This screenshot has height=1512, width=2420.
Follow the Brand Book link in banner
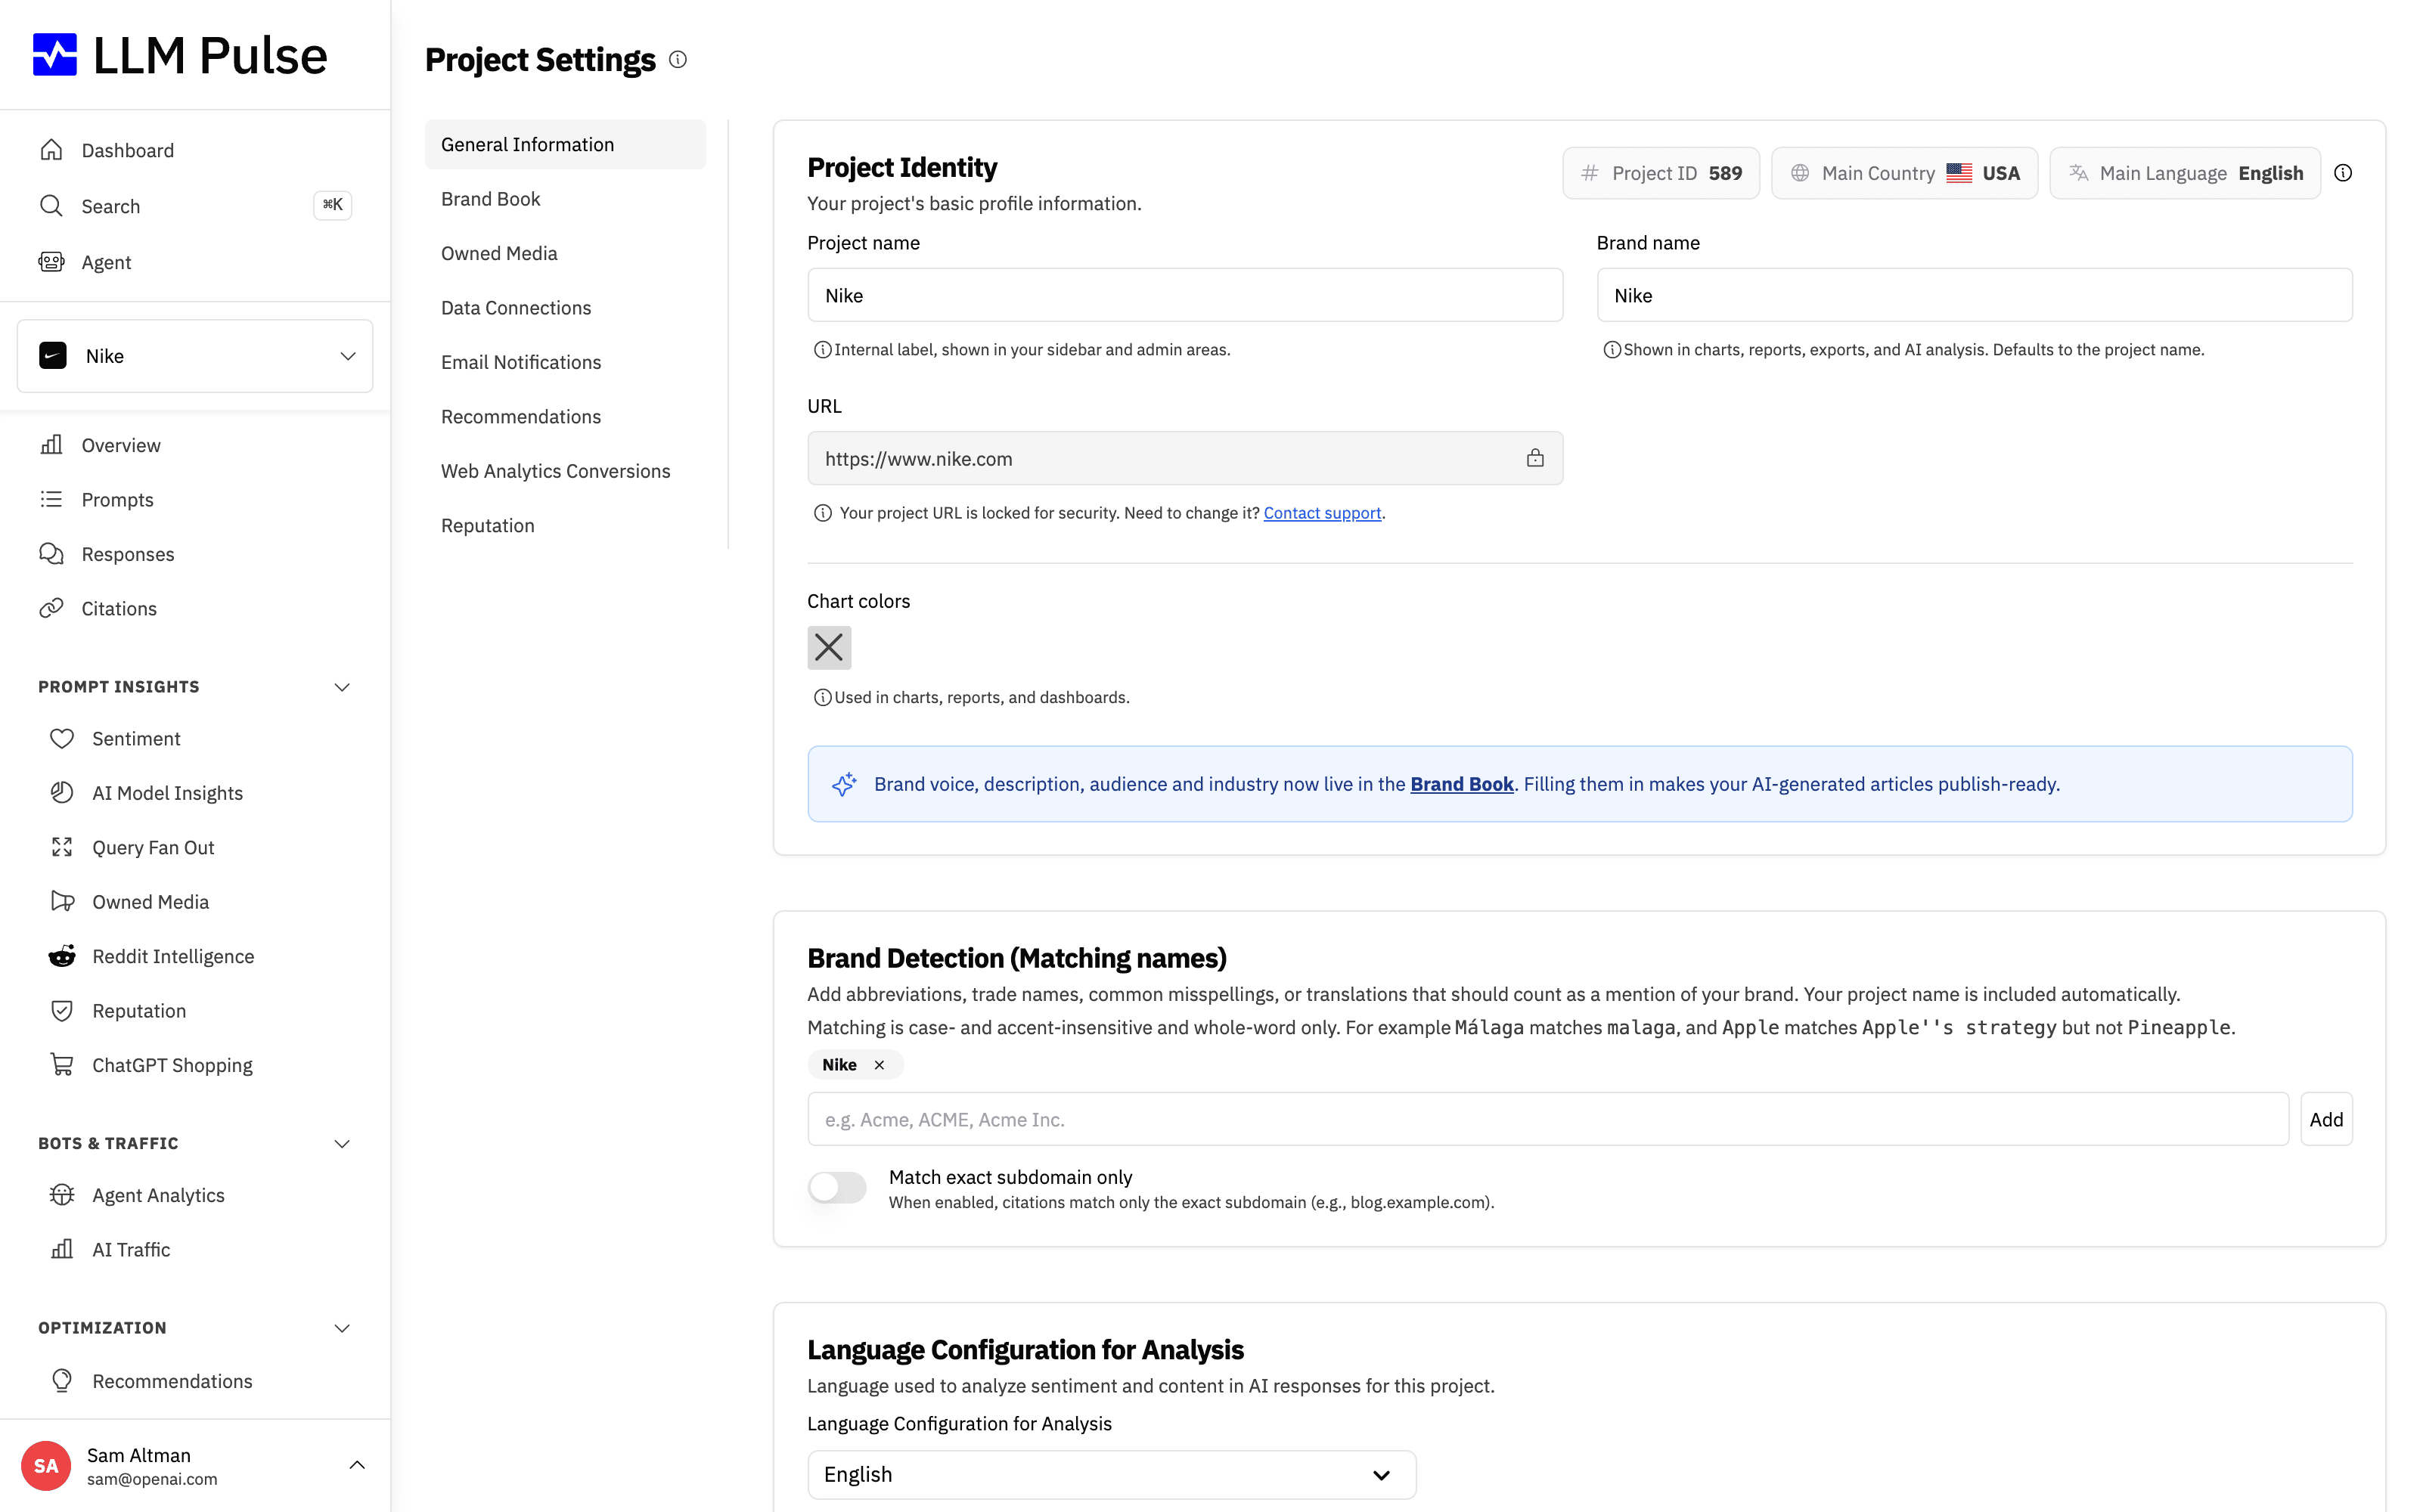tap(1461, 784)
